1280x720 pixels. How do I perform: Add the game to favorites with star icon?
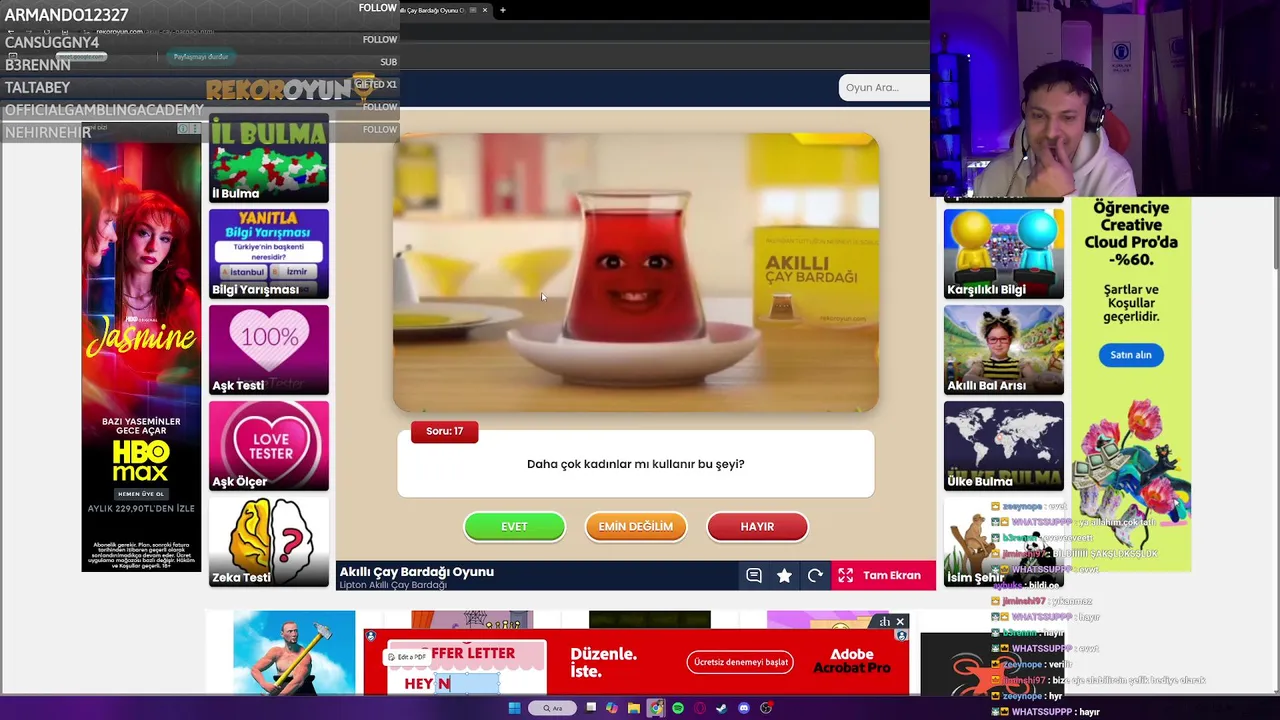784,575
